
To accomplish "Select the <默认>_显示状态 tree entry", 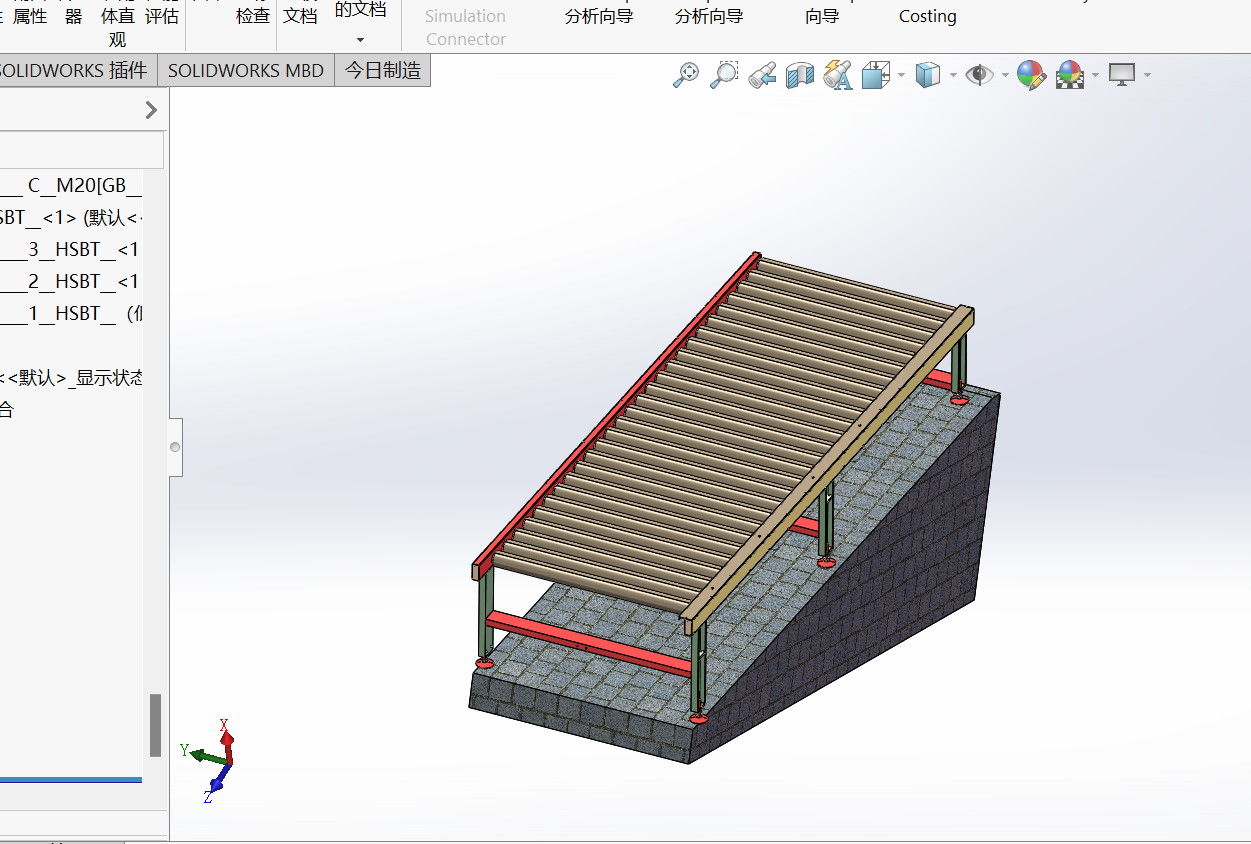I will (x=71, y=378).
